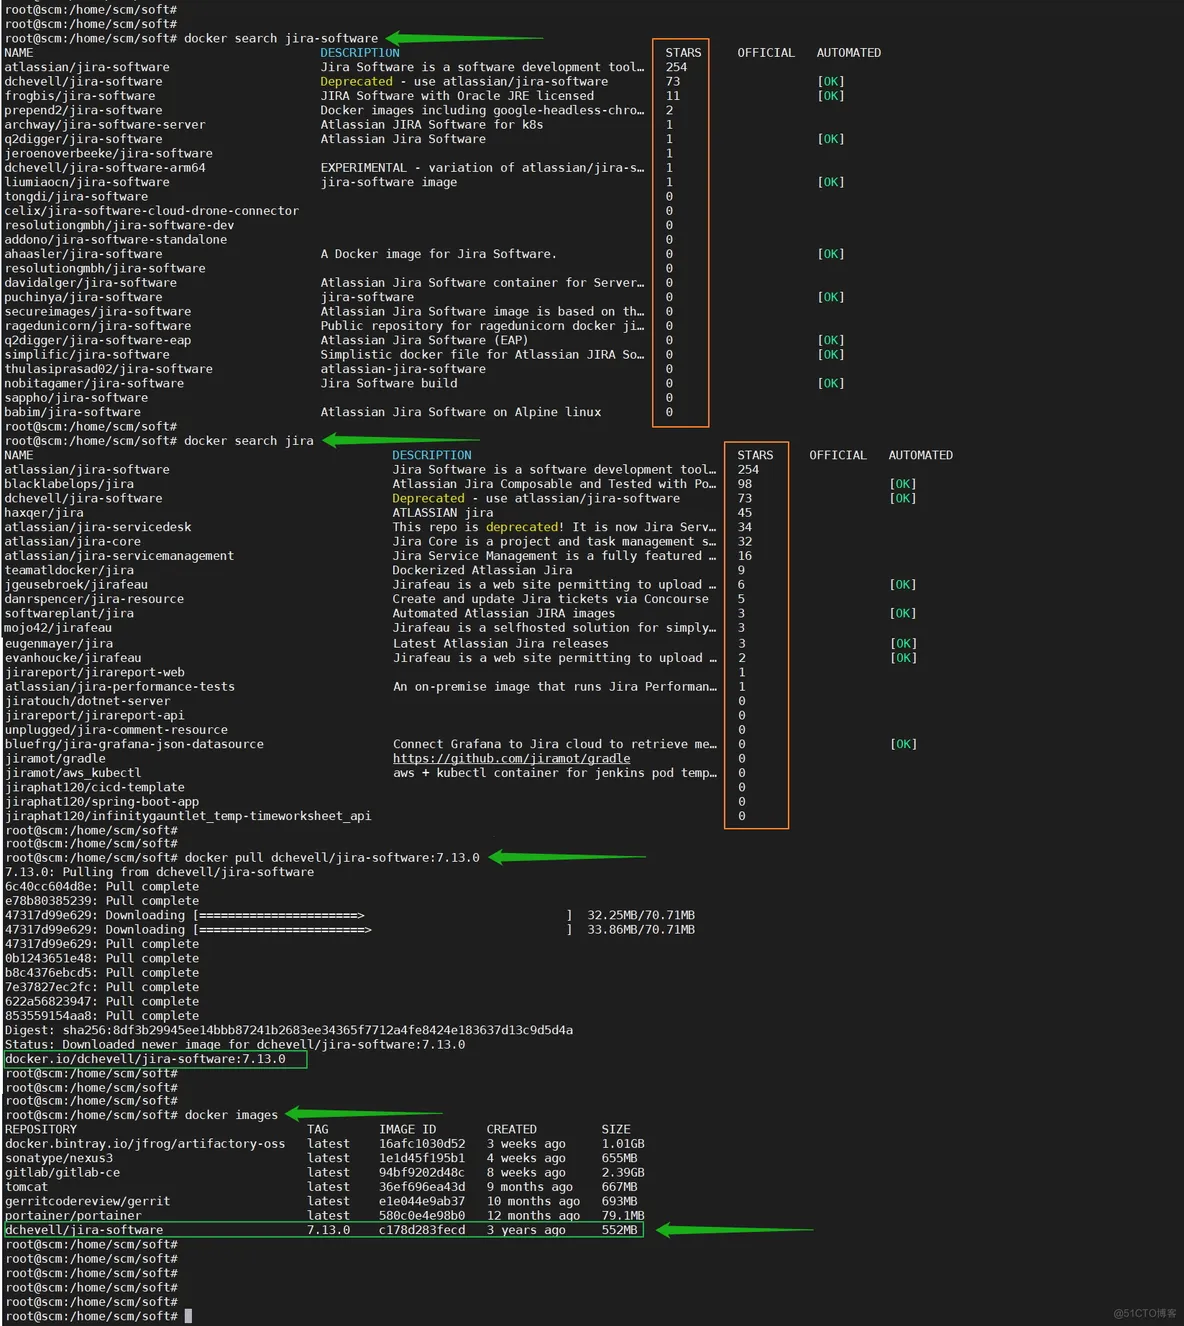The width and height of the screenshot is (1184, 1326).
Task: Click unplugged/jira-comment-resource name
Action: (116, 730)
